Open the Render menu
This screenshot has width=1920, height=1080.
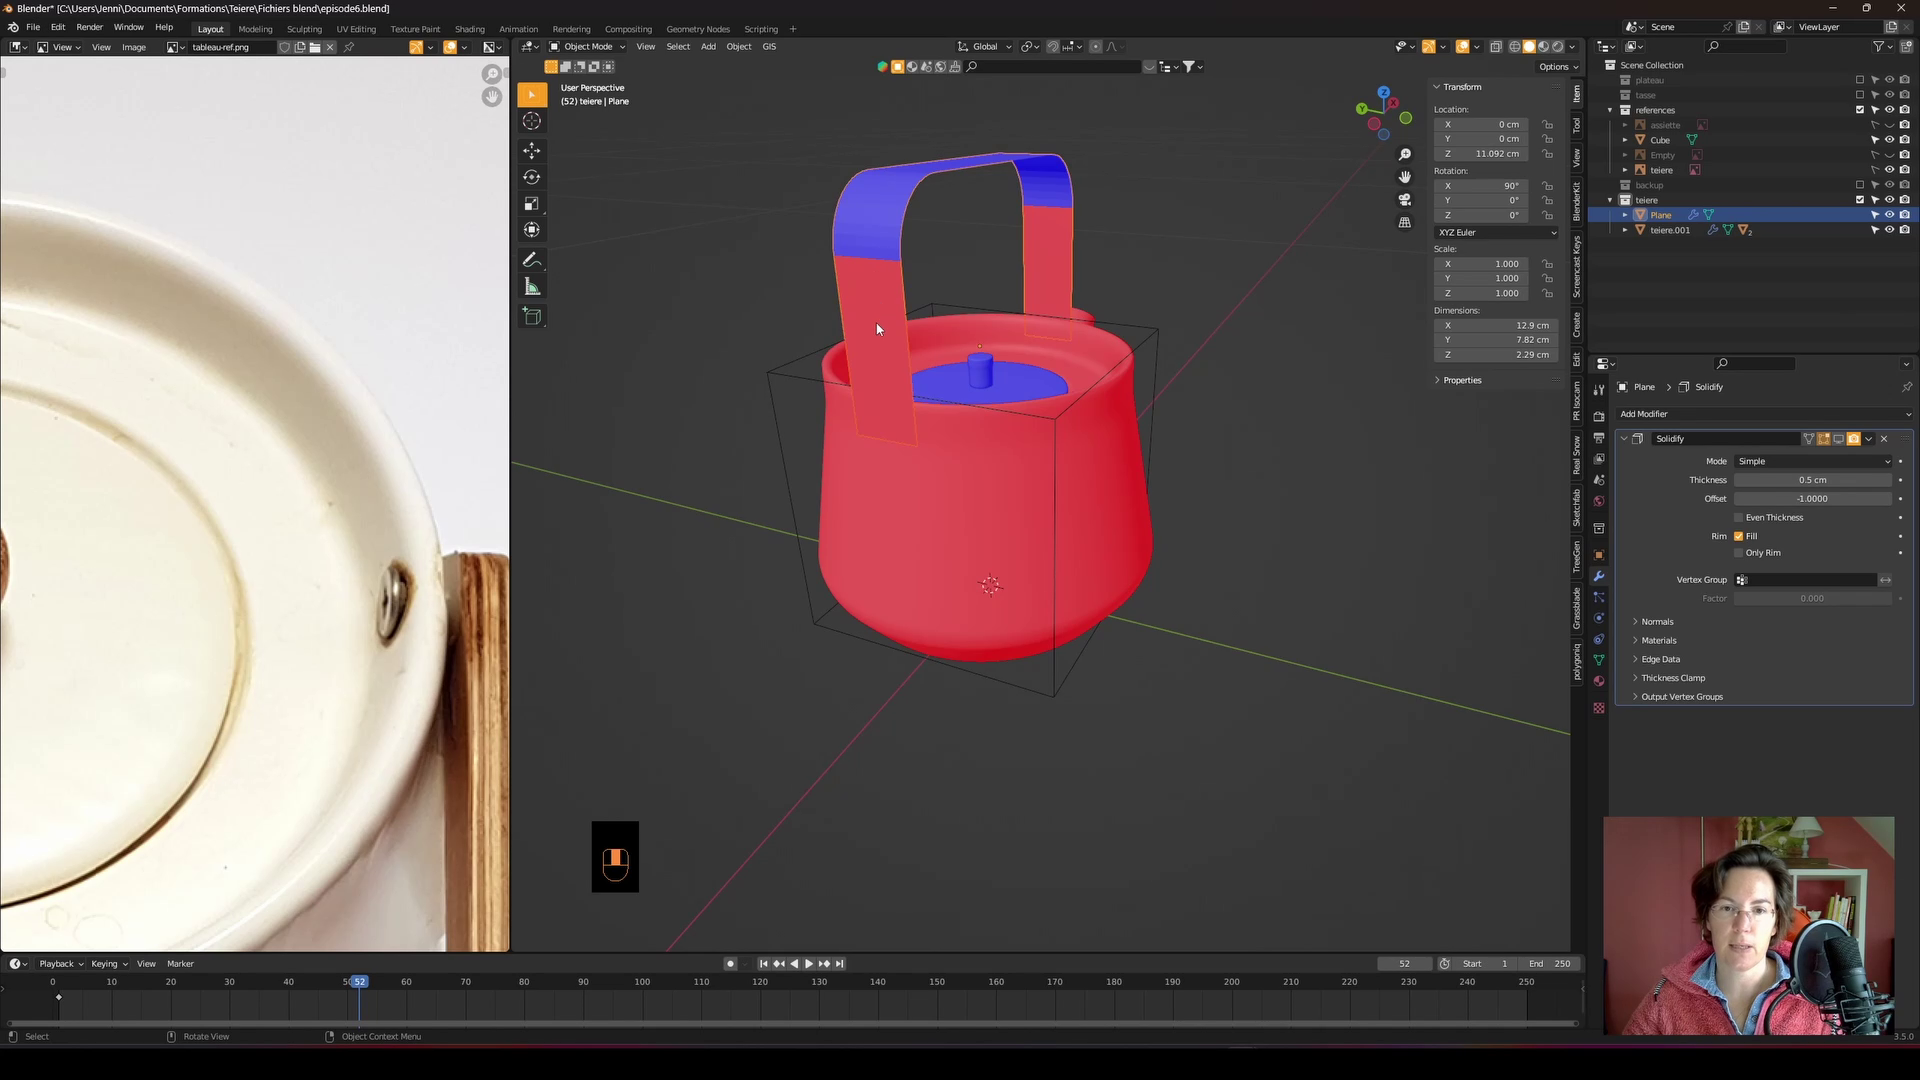89,27
